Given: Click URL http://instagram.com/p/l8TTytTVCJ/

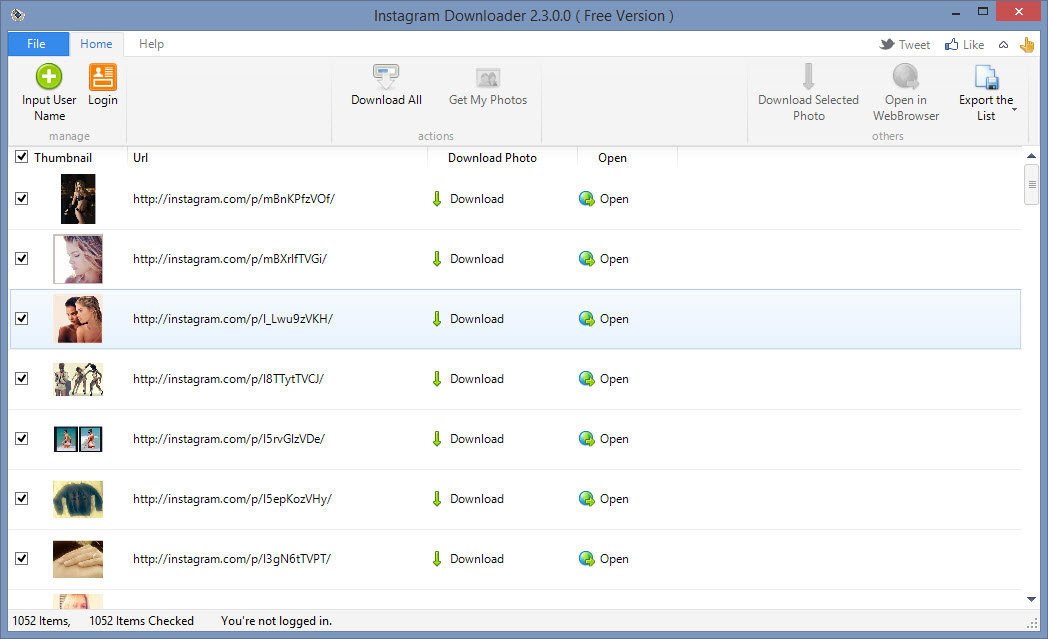Looking at the screenshot, I should pos(229,379).
